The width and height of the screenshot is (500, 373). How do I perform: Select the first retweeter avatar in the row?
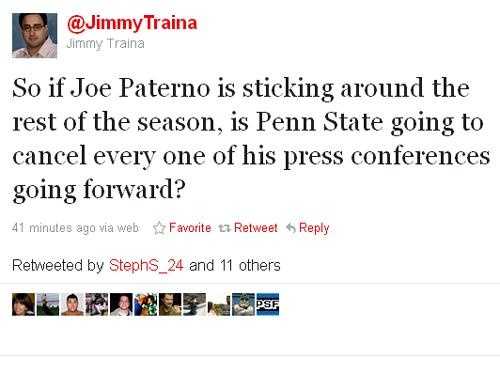[23, 304]
